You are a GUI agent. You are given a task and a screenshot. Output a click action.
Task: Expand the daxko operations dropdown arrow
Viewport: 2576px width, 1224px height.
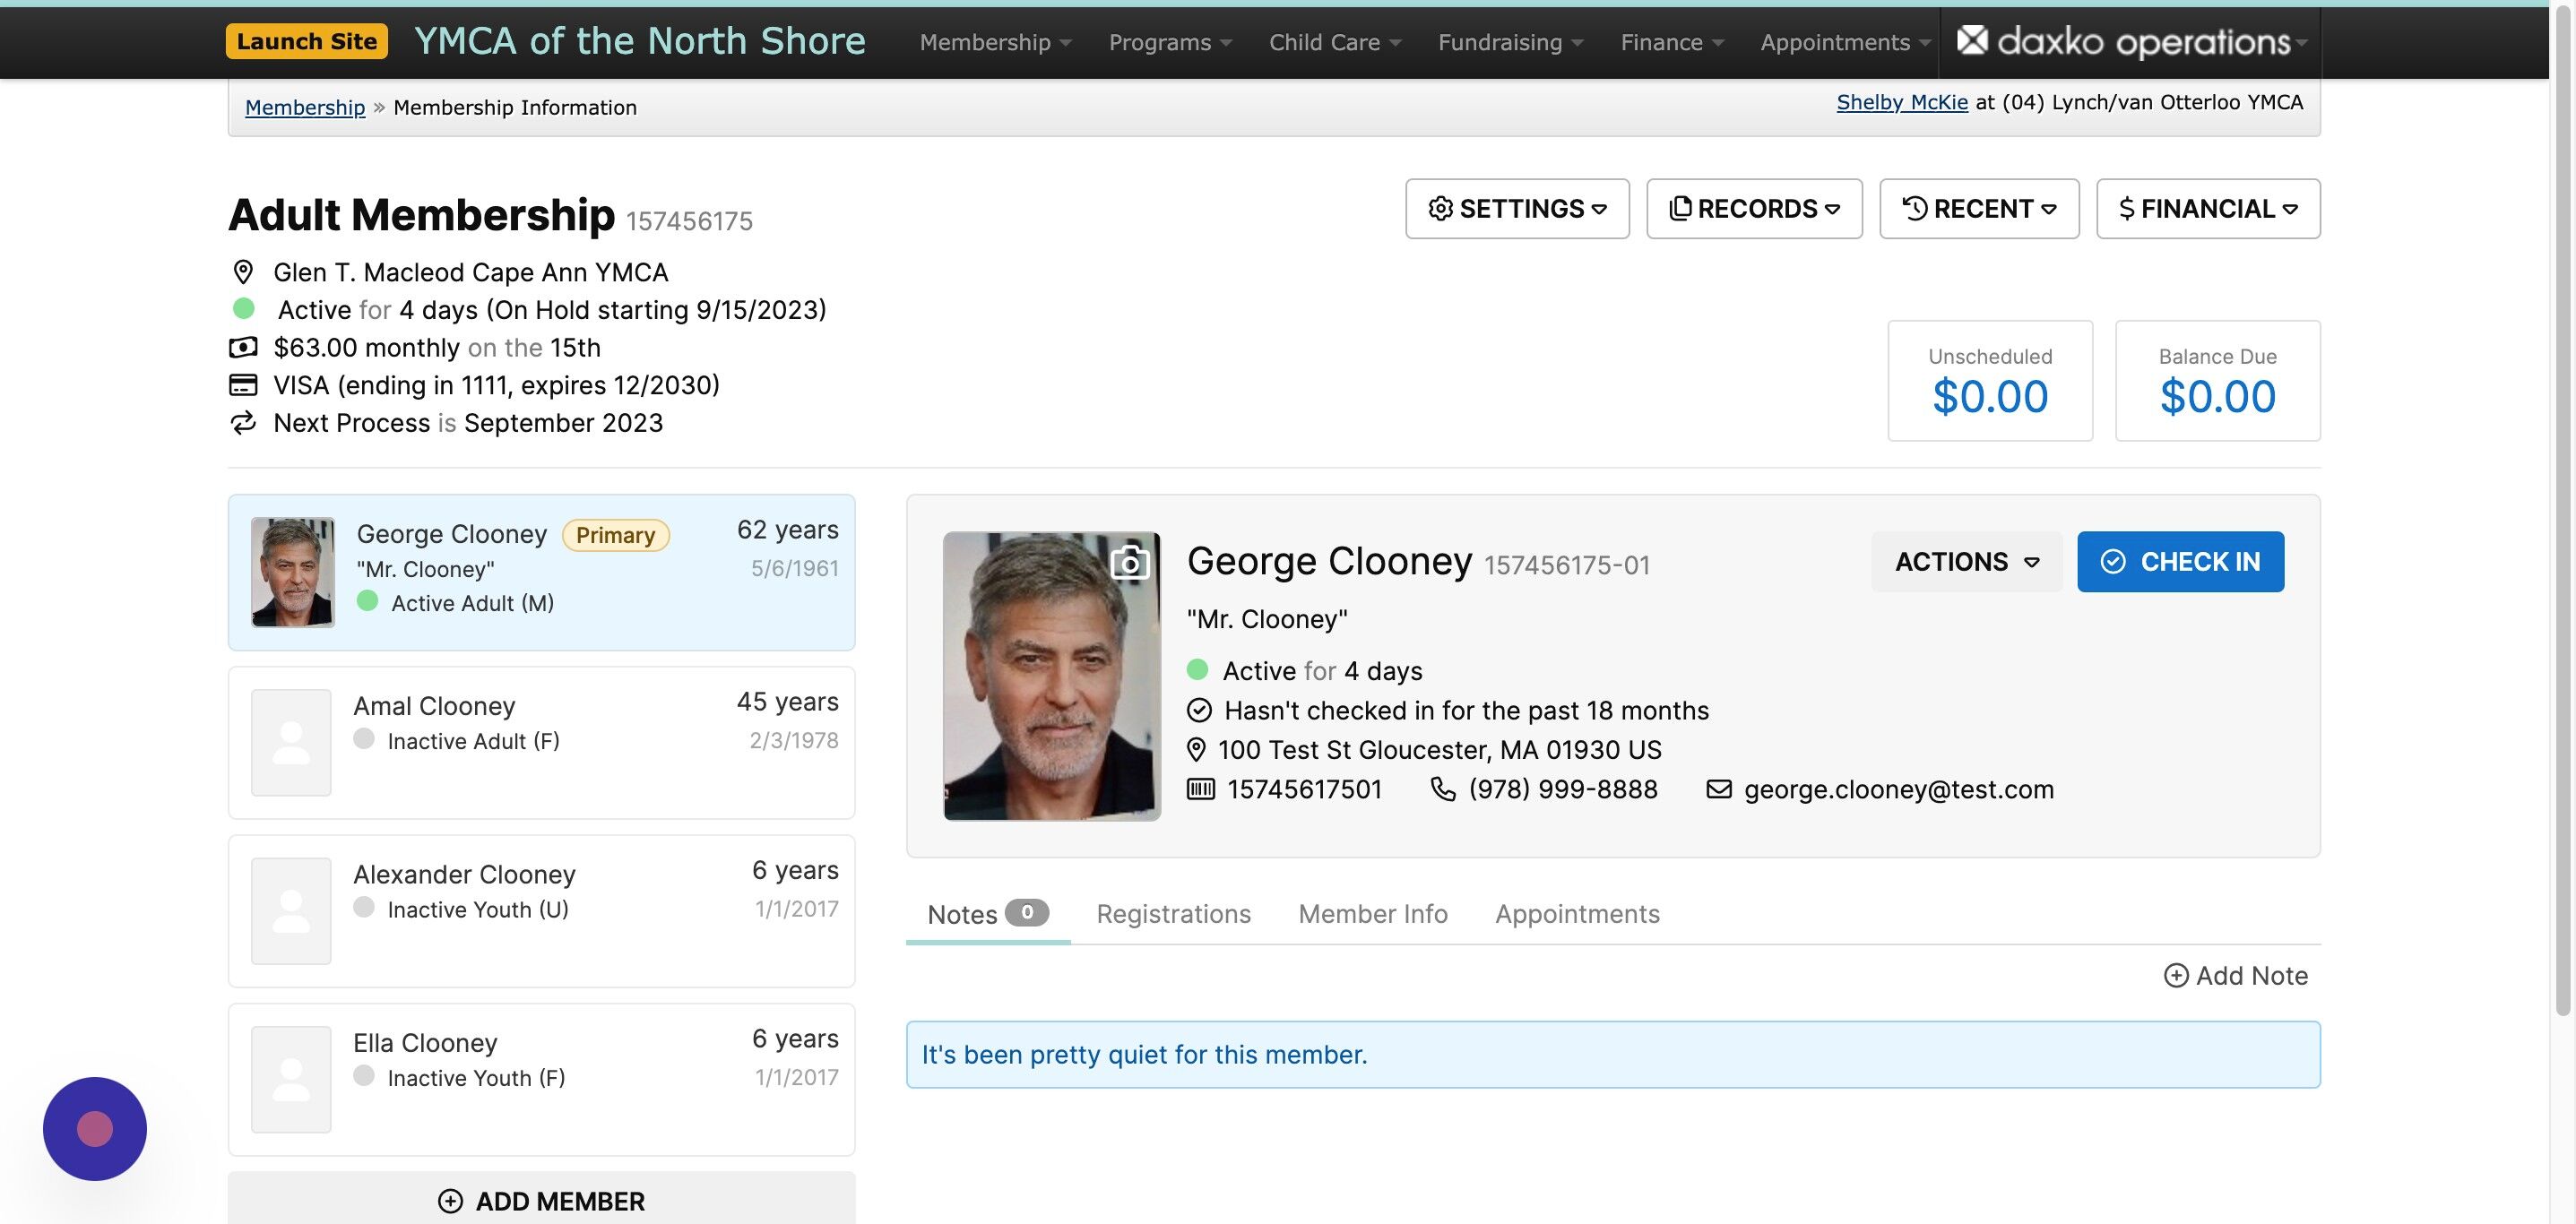tap(2301, 42)
